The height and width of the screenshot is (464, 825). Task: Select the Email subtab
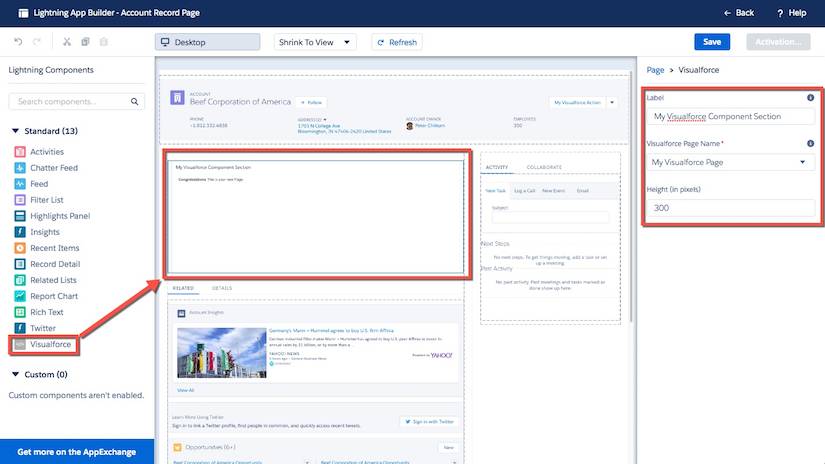click(582, 190)
